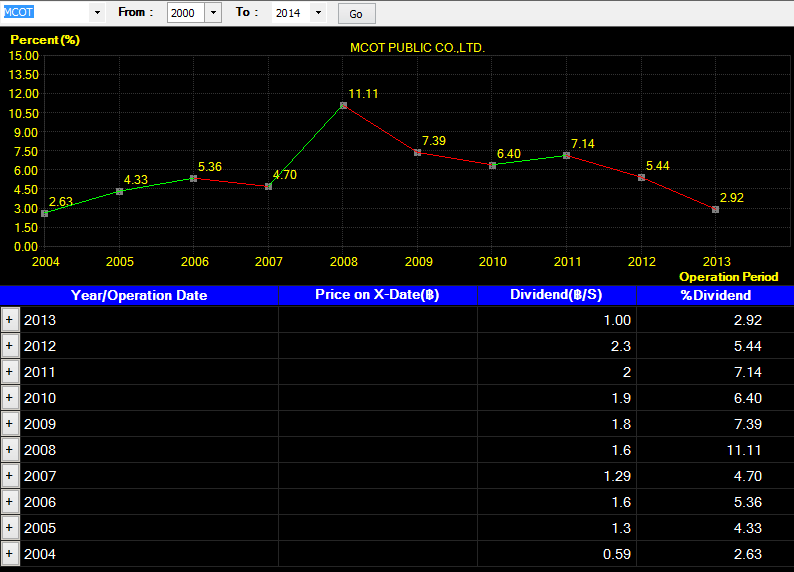This screenshot has width=794, height=572.
Task: Expand the 2006 row
Action: point(10,502)
